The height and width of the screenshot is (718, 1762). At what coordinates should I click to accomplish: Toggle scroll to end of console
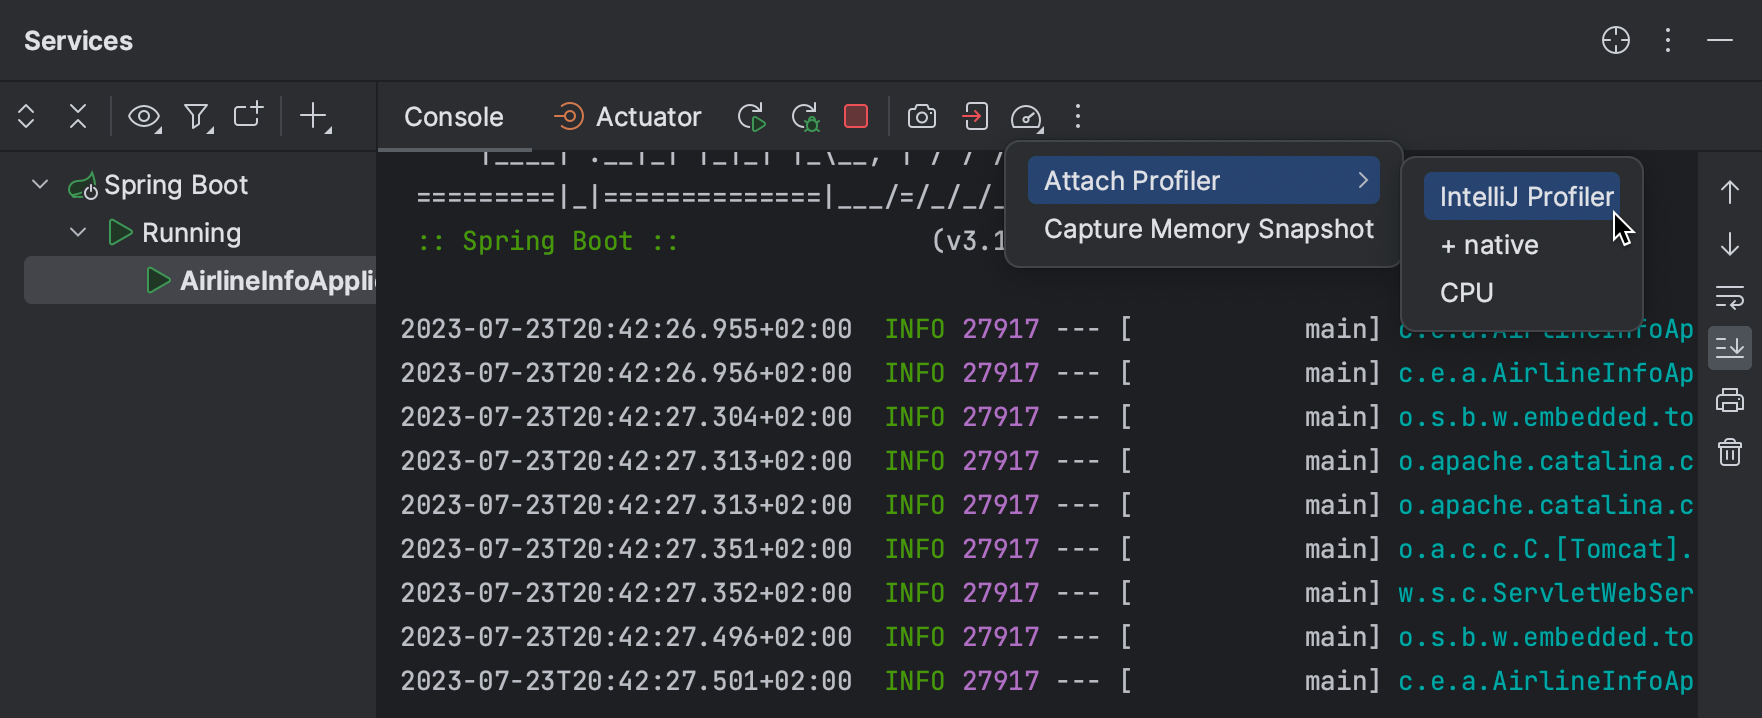[x=1730, y=348]
